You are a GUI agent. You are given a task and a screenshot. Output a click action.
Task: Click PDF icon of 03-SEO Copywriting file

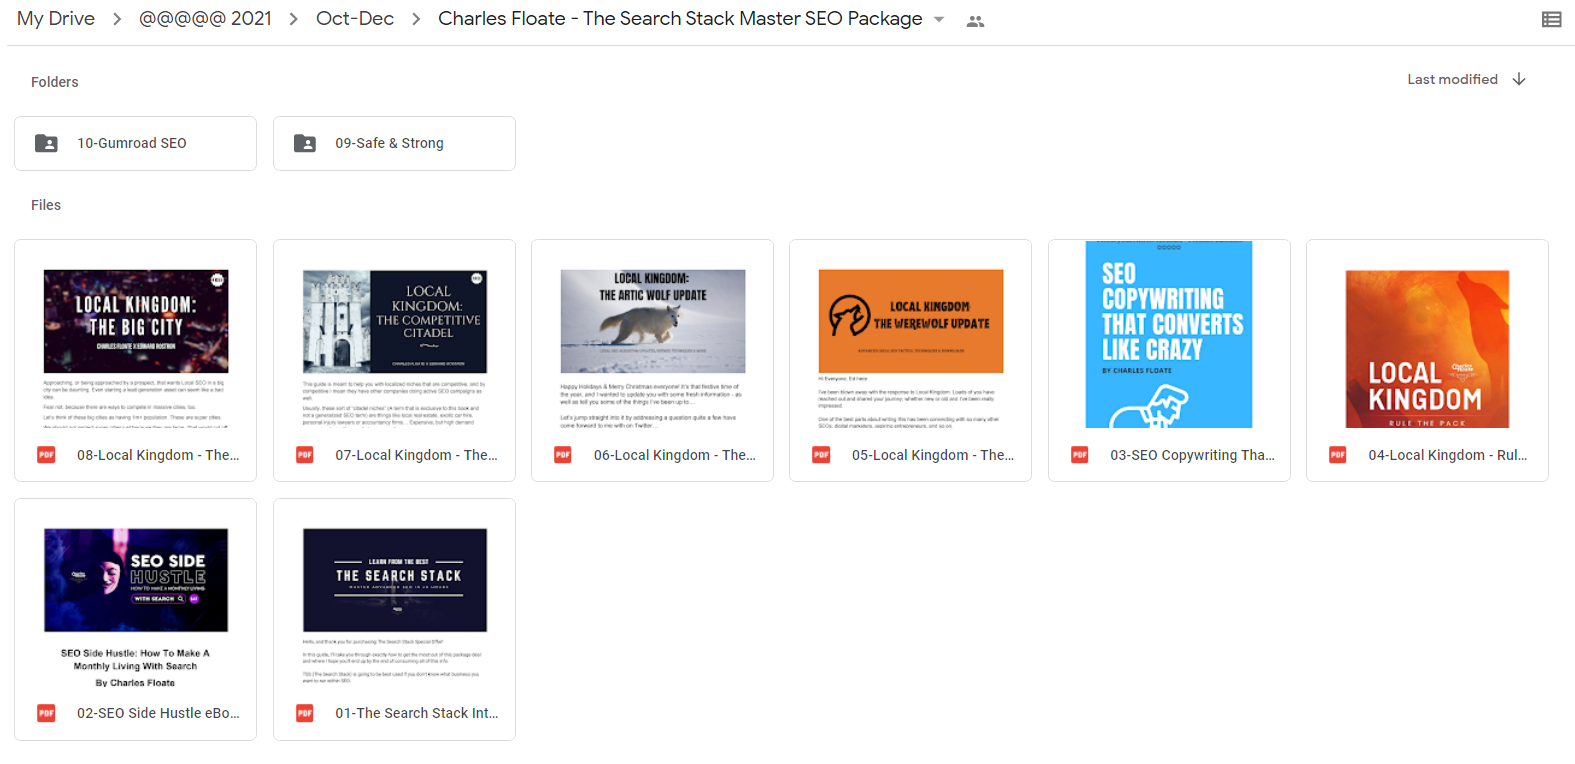tap(1080, 455)
